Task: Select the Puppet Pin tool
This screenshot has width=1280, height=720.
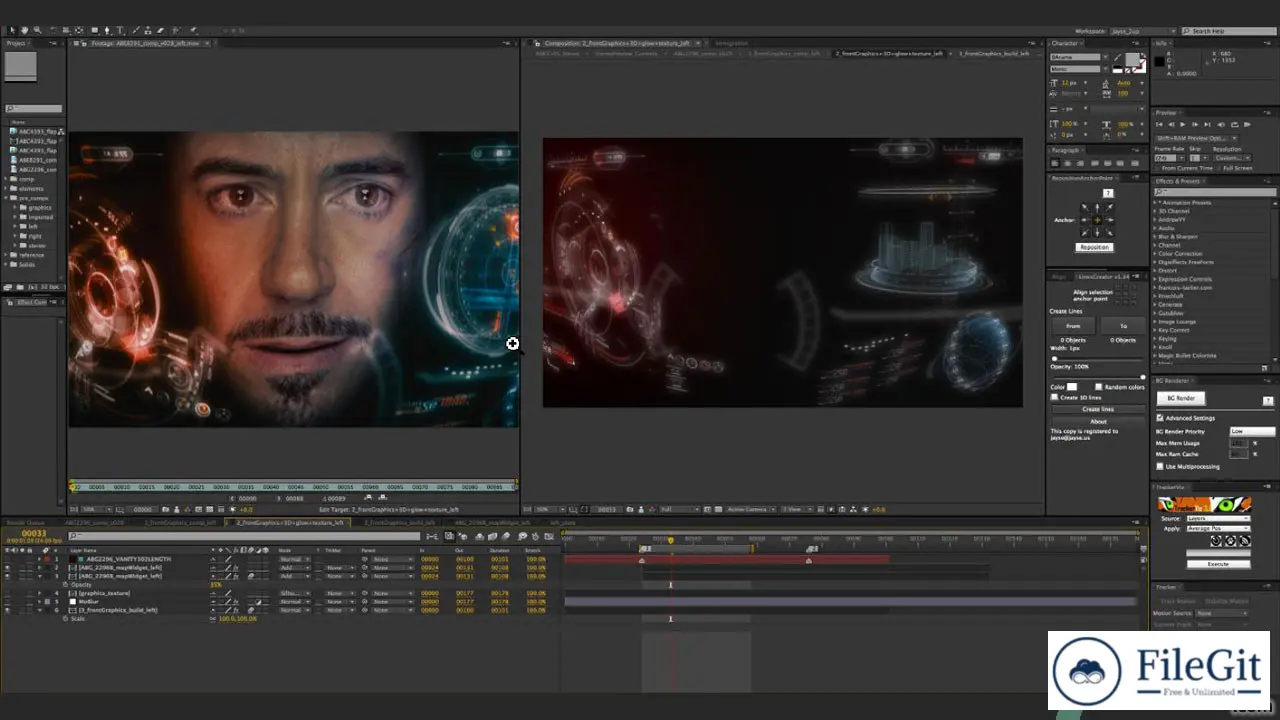Action: click(x=193, y=30)
